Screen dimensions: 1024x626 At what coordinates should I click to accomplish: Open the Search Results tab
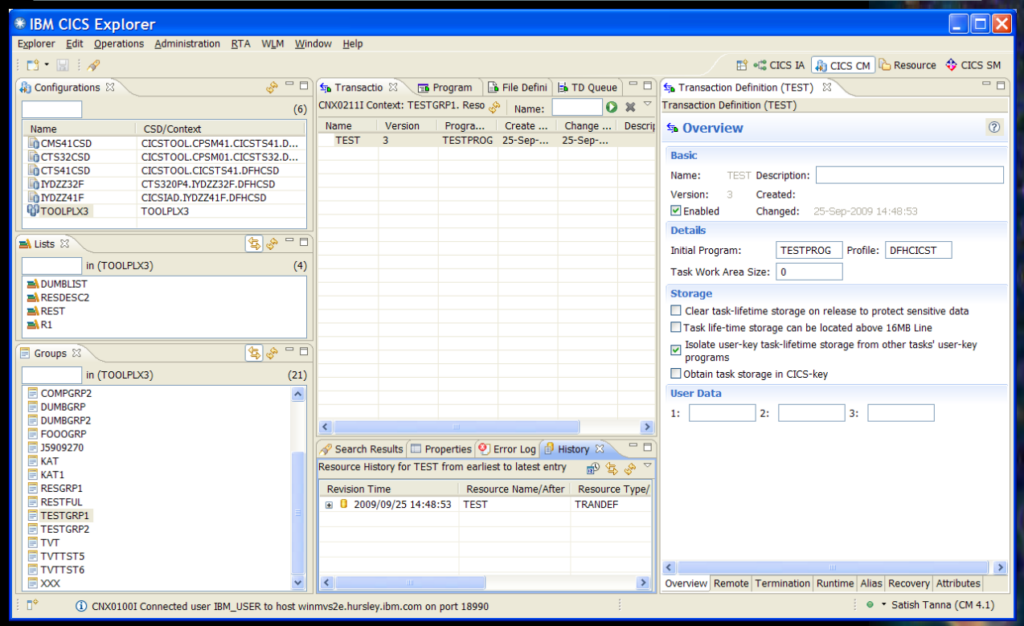point(362,449)
